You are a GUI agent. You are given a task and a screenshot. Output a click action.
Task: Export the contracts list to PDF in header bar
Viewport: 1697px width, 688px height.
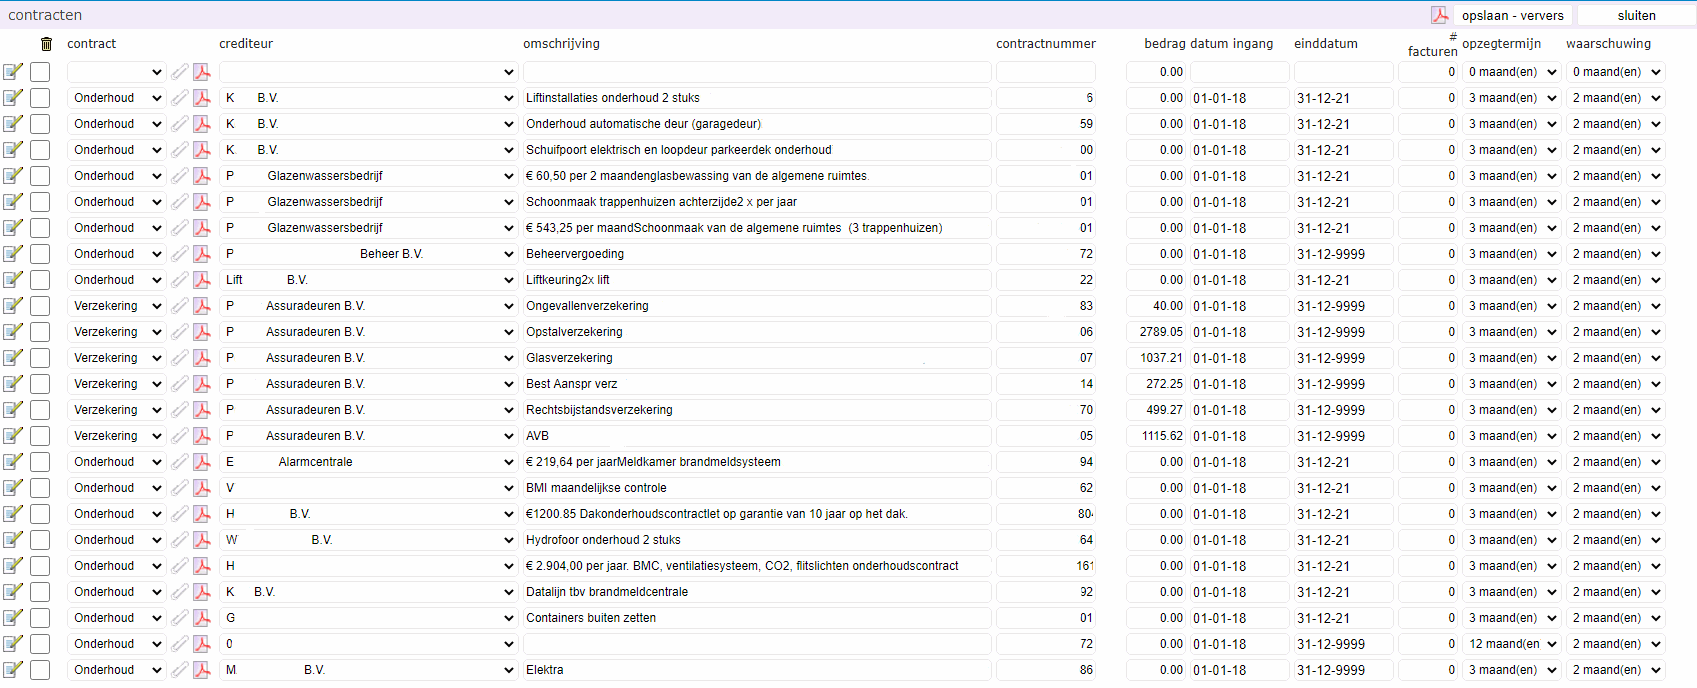click(x=1439, y=15)
